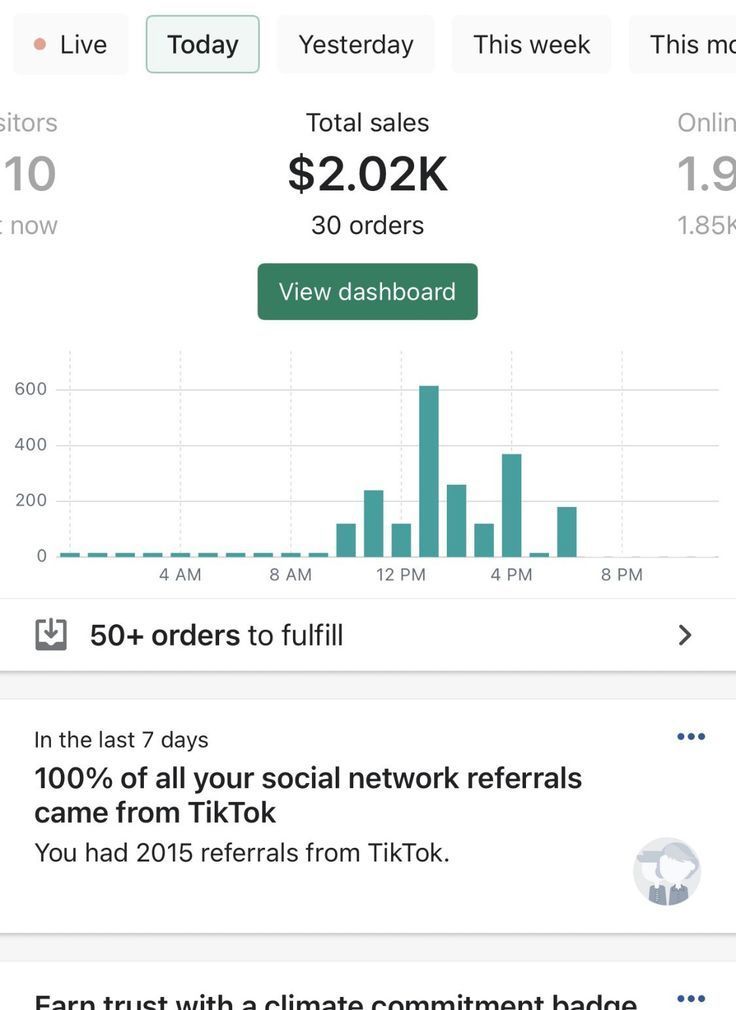Click the 4 PM sales bar
Viewport: 736px width, 1010px height.
point(512,505)
